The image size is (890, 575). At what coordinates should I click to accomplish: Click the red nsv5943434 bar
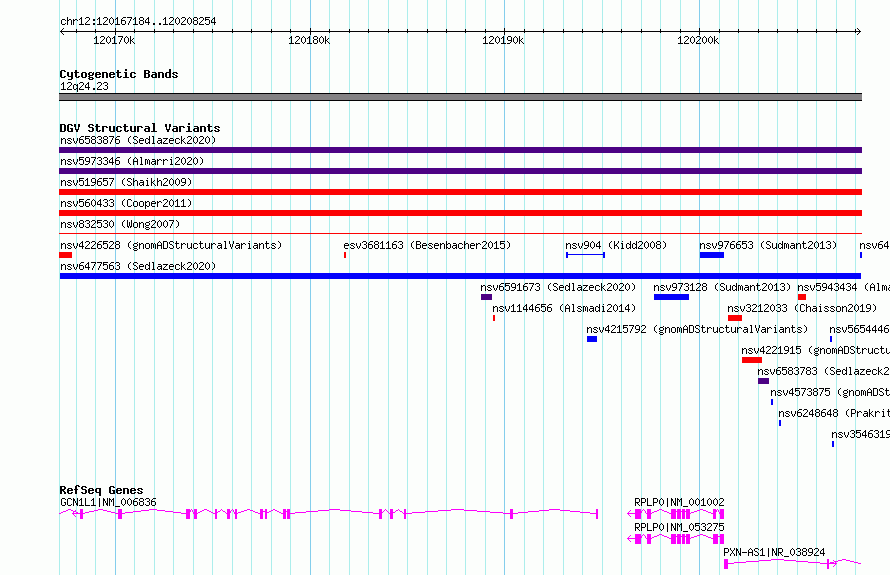(802, 297)
